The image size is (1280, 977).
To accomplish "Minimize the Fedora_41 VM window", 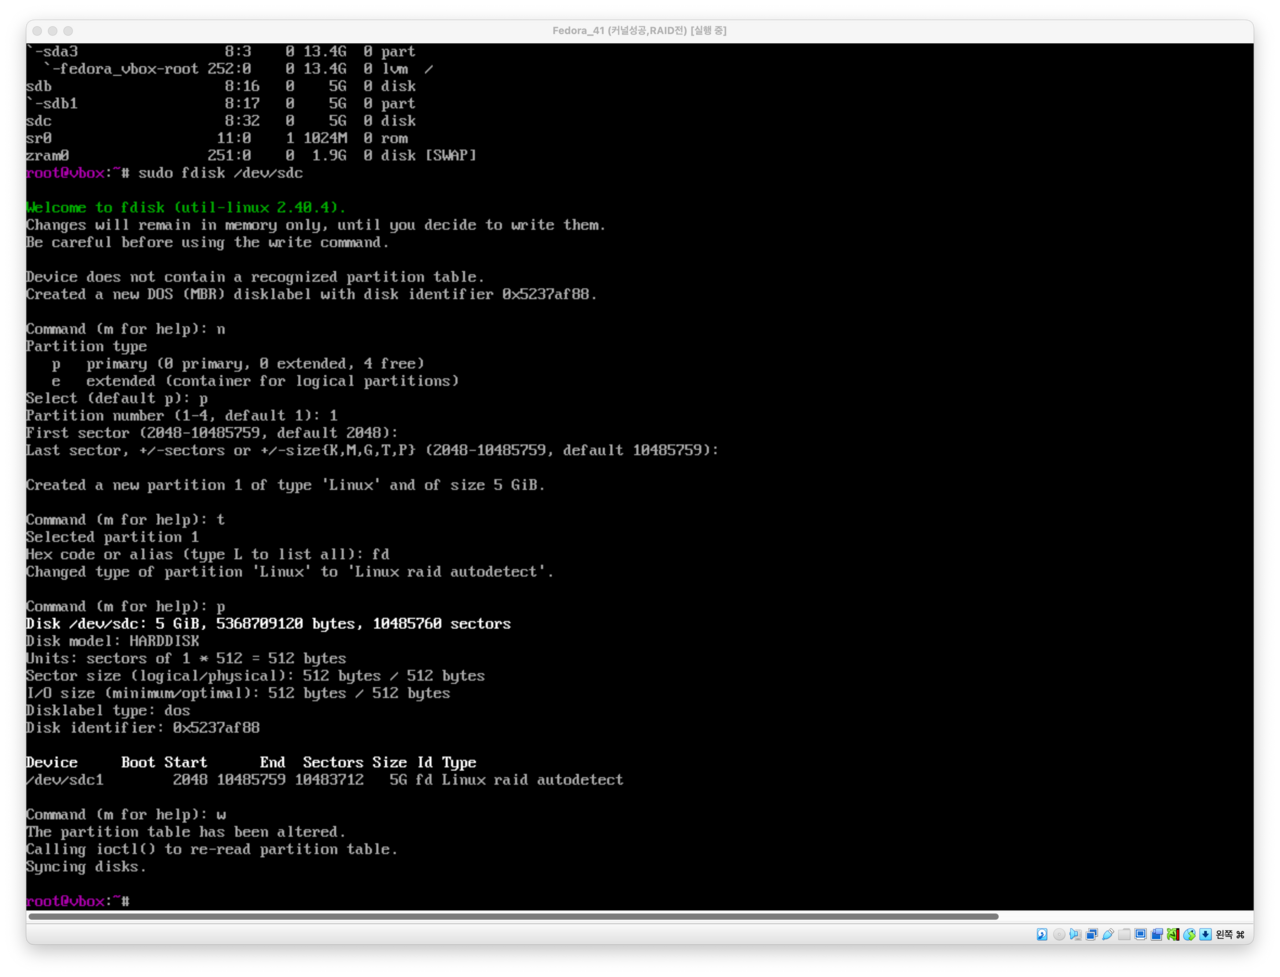I will click(54, 31).
